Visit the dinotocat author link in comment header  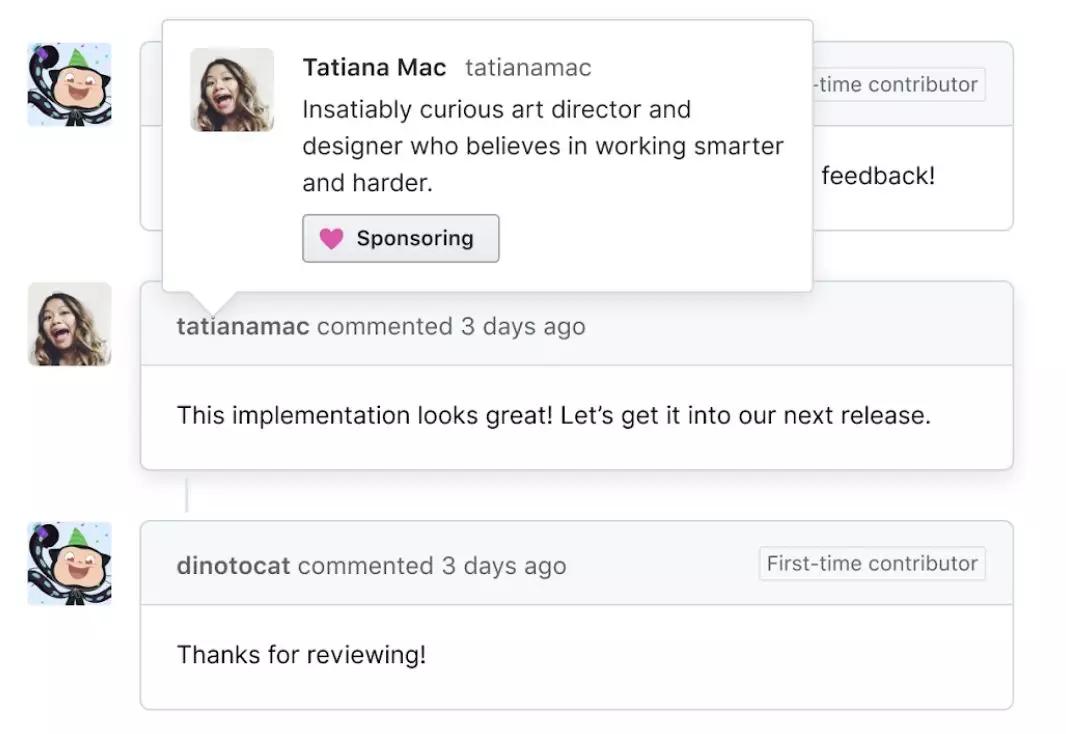[x=233, y=566]
